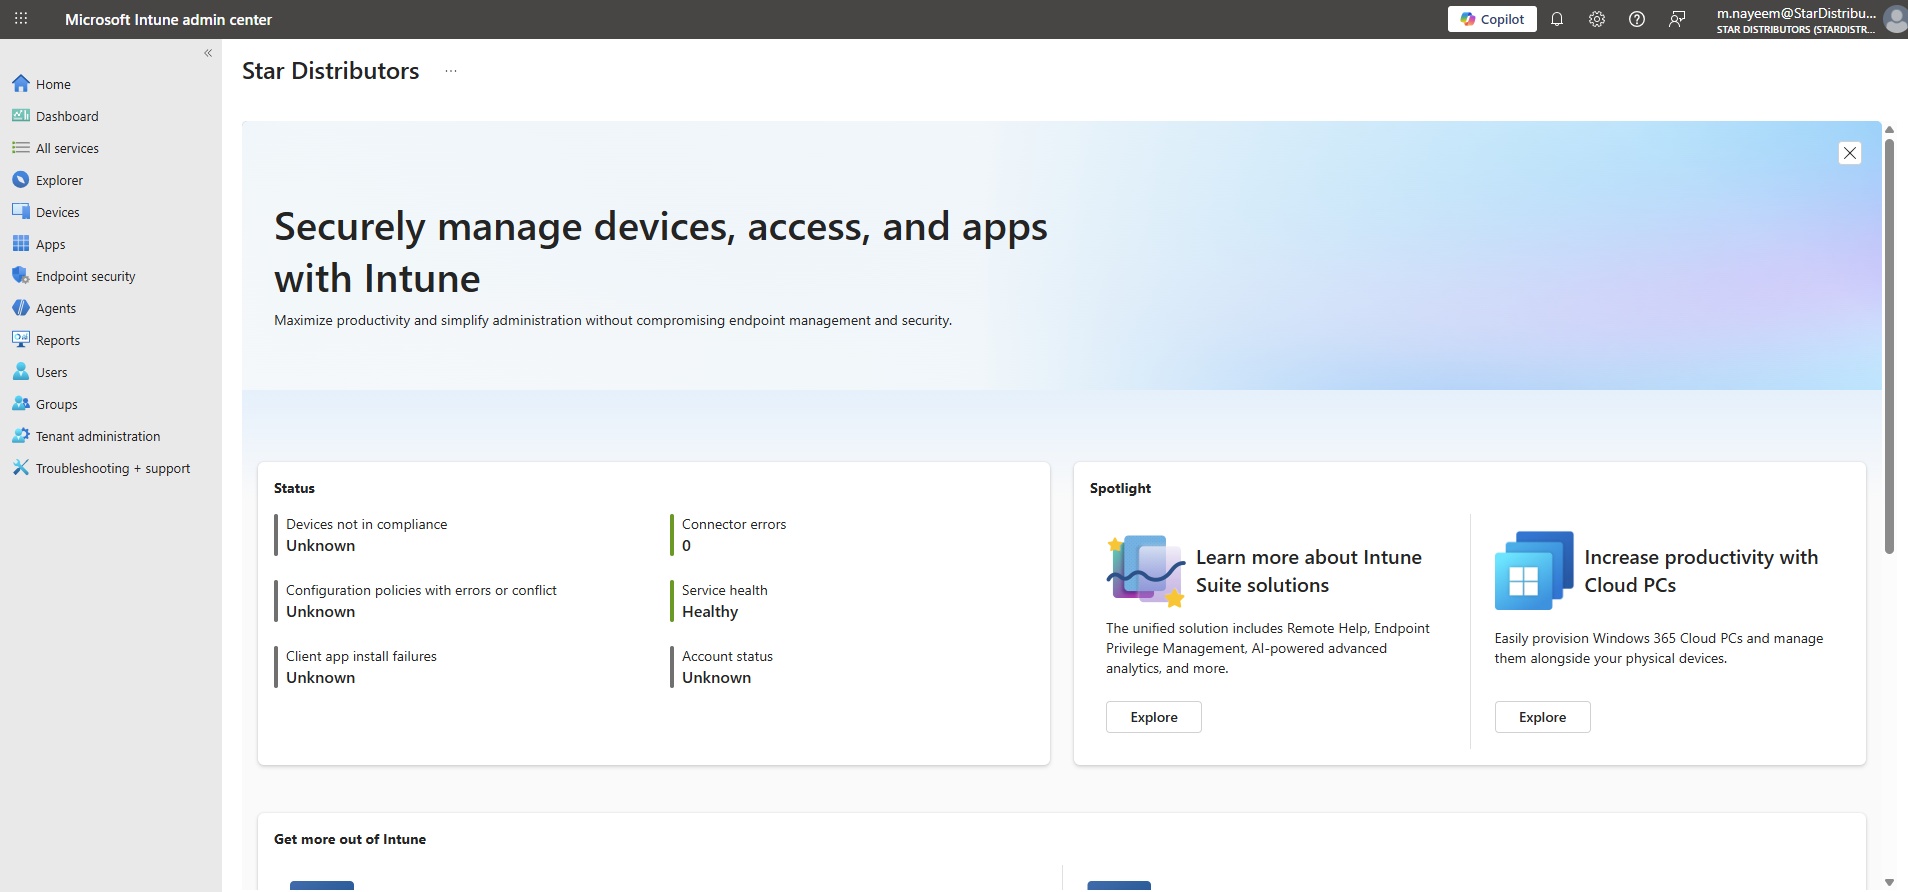Click the notifications bell icon
This screenshot has height=892, width=1908.
click(x=1557, y=19)
